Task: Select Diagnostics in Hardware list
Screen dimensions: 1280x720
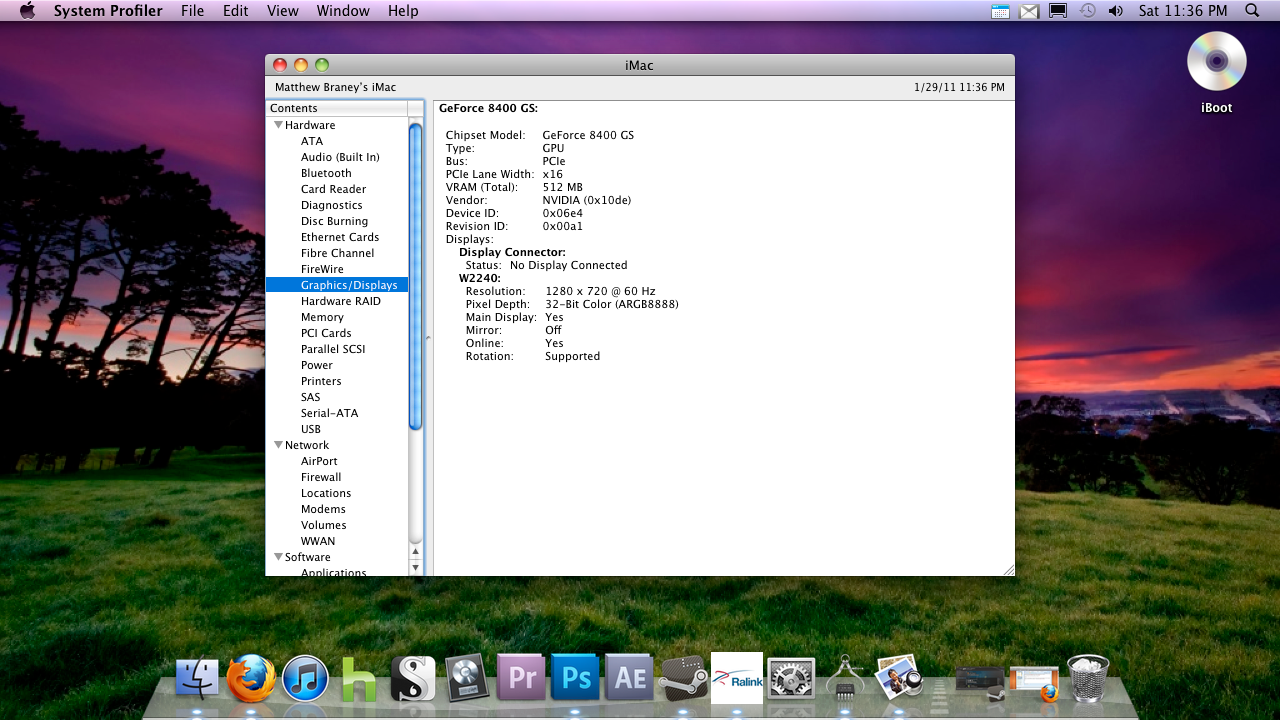Action: 332,205
